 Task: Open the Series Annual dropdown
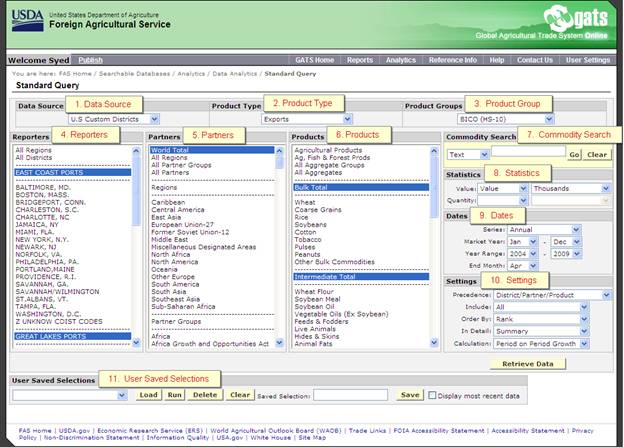[544, 230]
